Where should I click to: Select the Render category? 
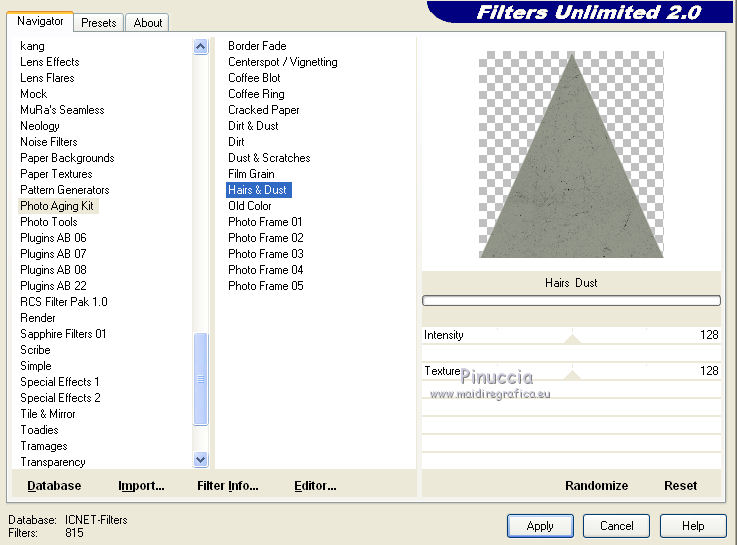point(38,318)
